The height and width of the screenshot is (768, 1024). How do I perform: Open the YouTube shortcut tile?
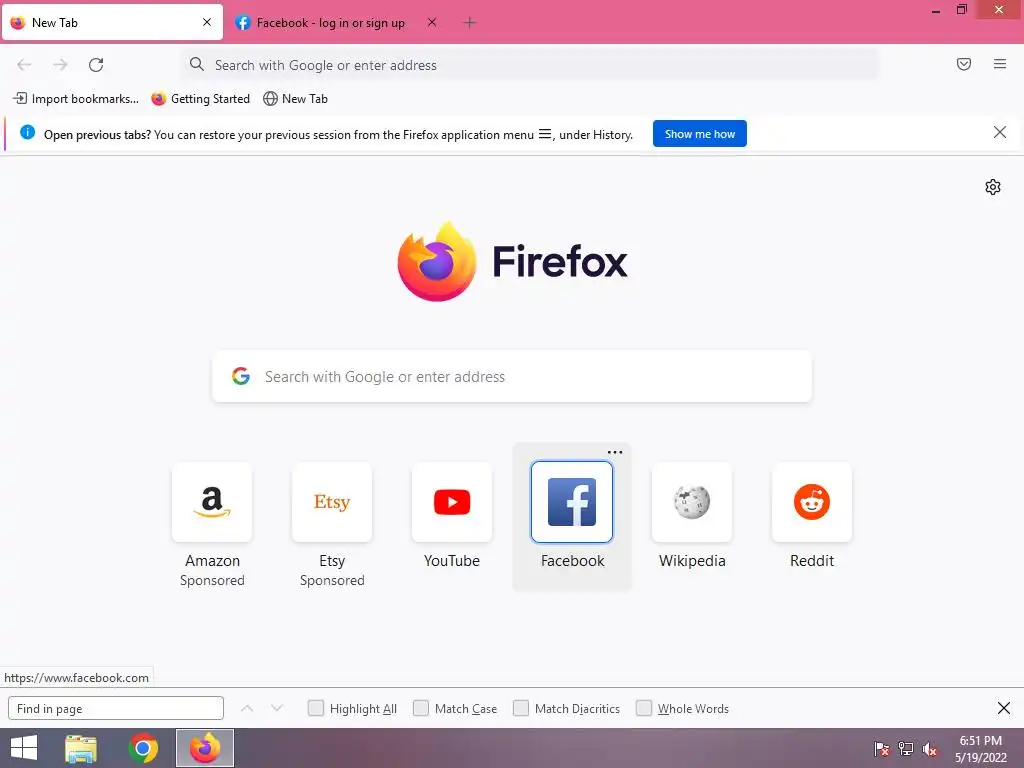452,502
